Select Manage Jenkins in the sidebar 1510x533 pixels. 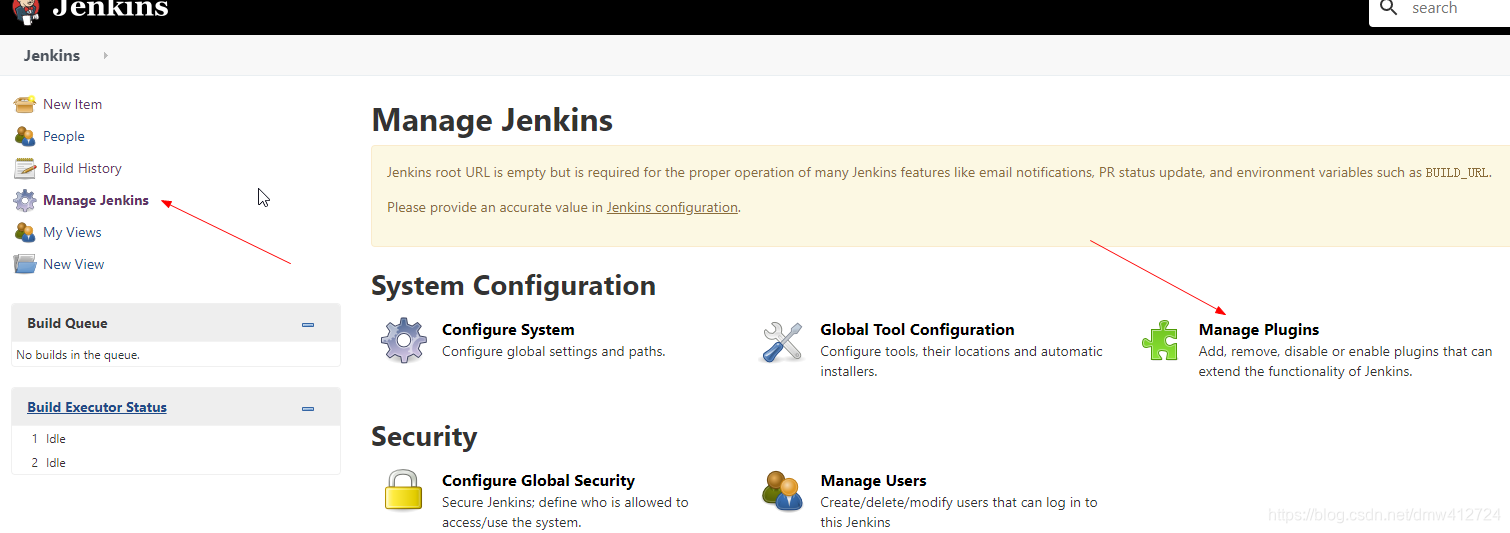pyautogui.click(x=96, y=200)
